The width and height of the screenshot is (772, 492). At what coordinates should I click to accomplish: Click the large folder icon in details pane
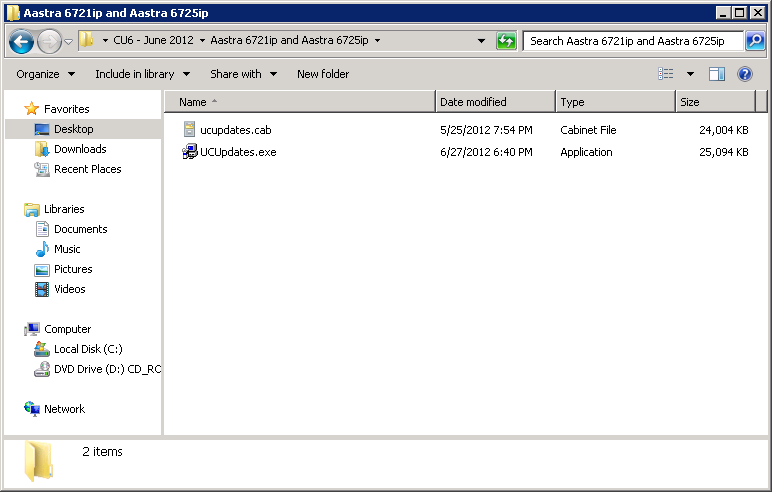click(x=38, y=461)
